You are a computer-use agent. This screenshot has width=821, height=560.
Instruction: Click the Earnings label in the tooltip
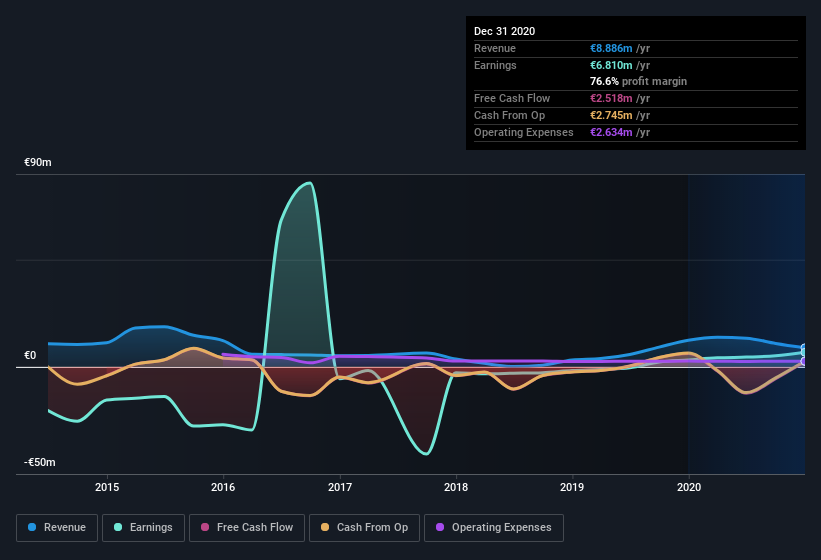pos(495,65)
